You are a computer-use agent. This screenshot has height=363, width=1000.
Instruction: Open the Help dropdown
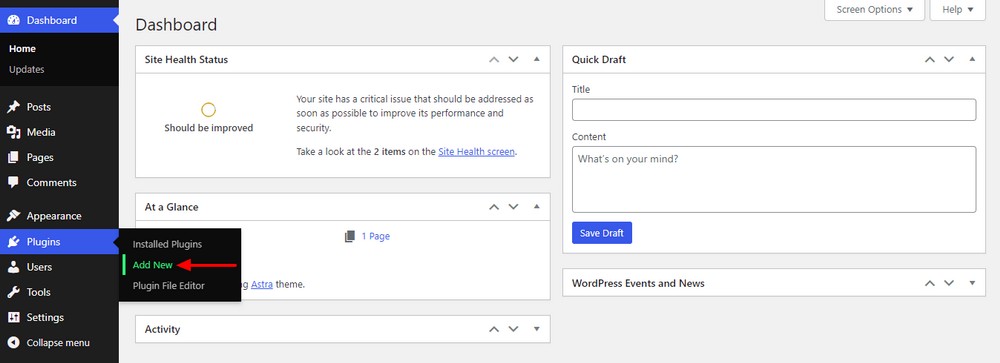pyautogui.click(x=957, y=10)
